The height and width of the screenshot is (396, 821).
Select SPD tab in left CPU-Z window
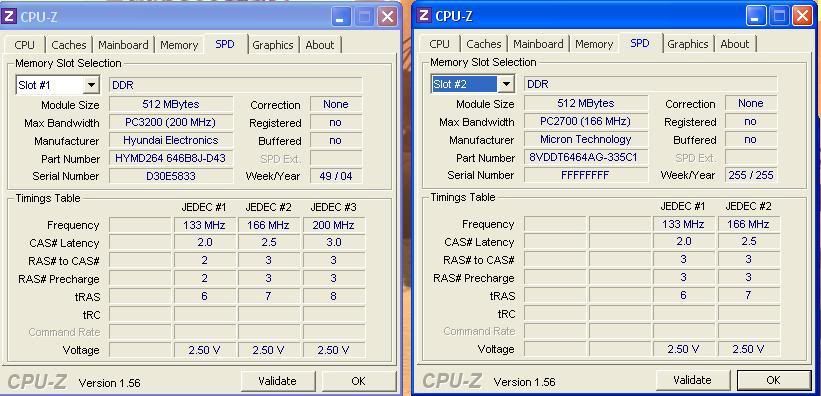coord(225,44)
